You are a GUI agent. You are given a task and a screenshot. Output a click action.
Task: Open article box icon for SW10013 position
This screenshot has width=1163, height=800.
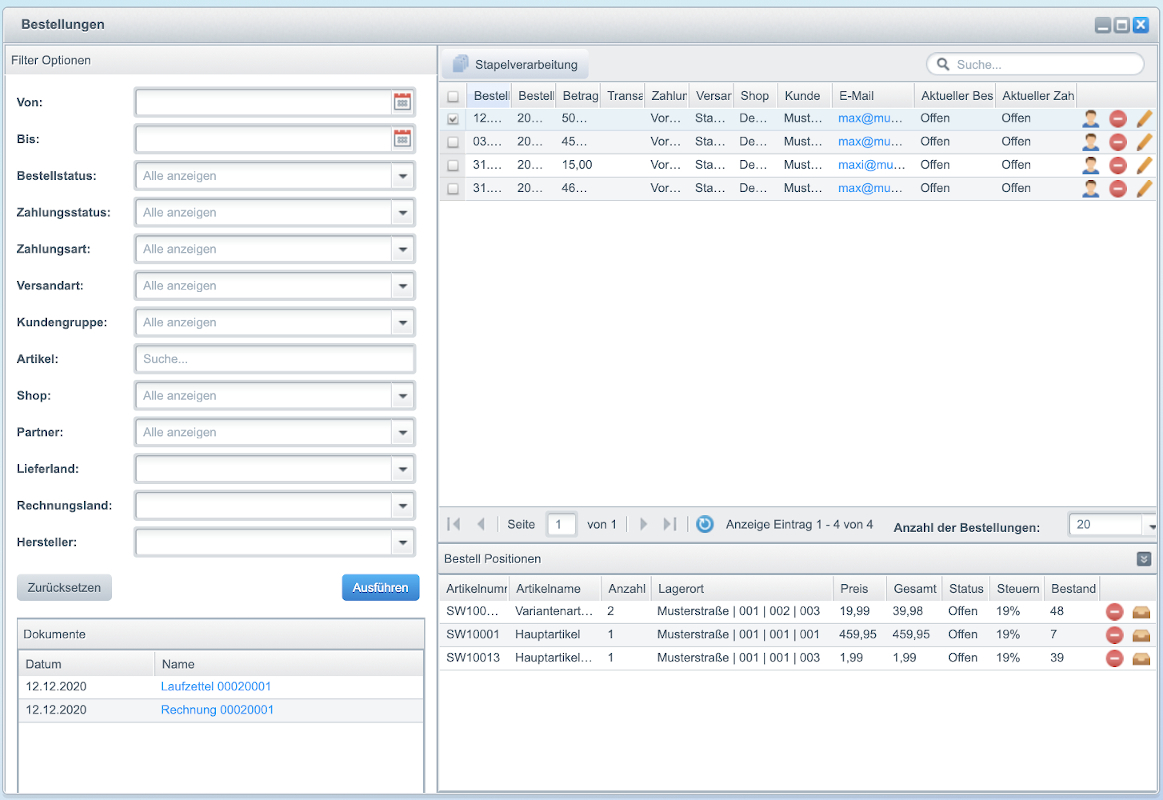[x=1141, y=658]
